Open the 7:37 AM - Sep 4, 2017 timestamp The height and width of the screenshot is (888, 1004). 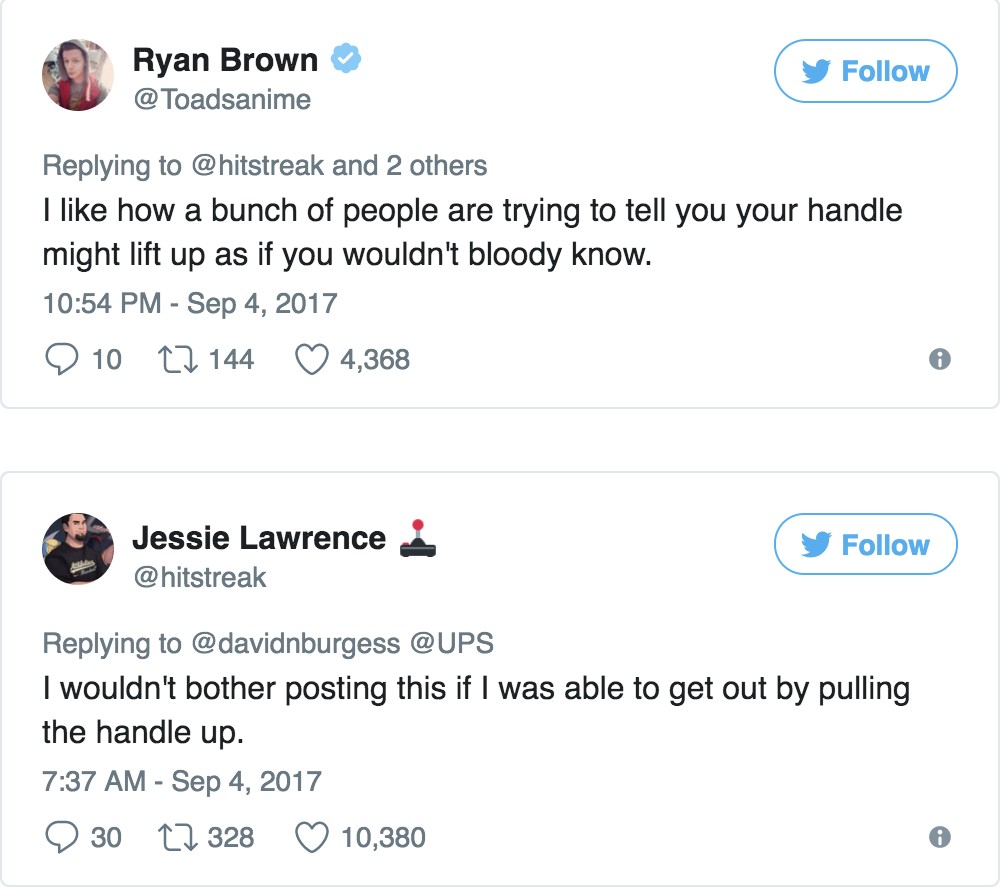181,780
